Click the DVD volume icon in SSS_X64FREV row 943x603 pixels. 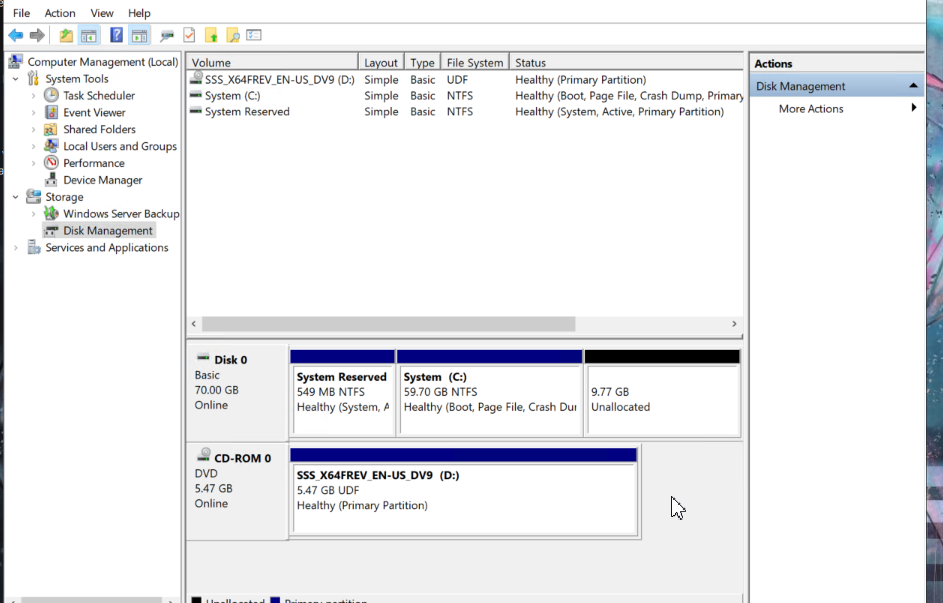point(196,78)
